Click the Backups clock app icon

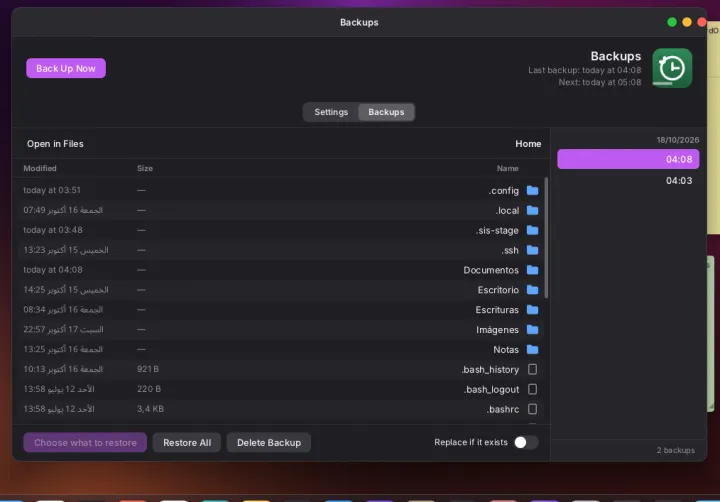click(x=672, y=68)
